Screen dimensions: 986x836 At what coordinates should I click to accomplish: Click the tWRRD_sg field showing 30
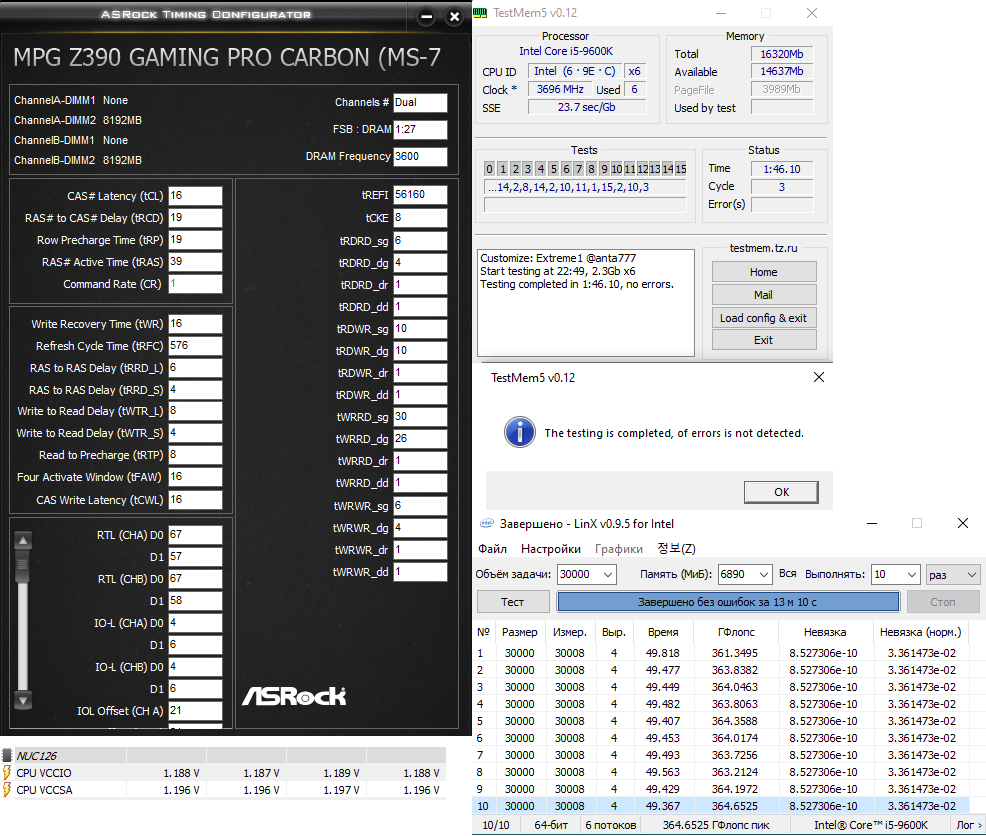tap(420, 416)
